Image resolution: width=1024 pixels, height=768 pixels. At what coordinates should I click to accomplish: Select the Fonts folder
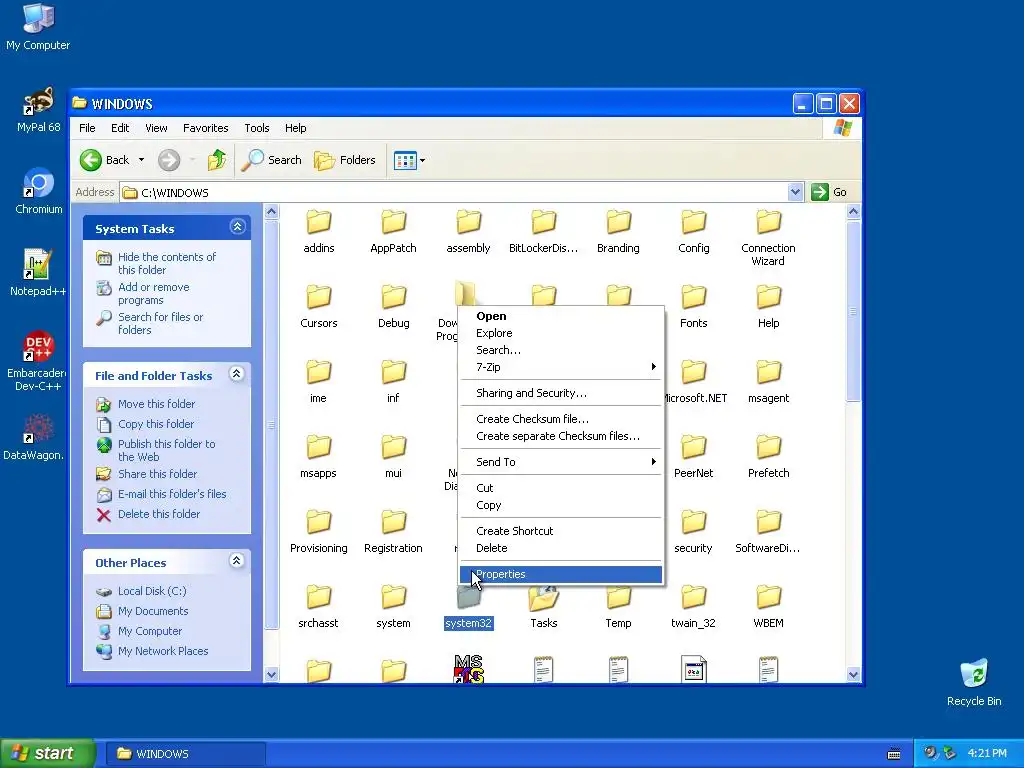(694, 307)
